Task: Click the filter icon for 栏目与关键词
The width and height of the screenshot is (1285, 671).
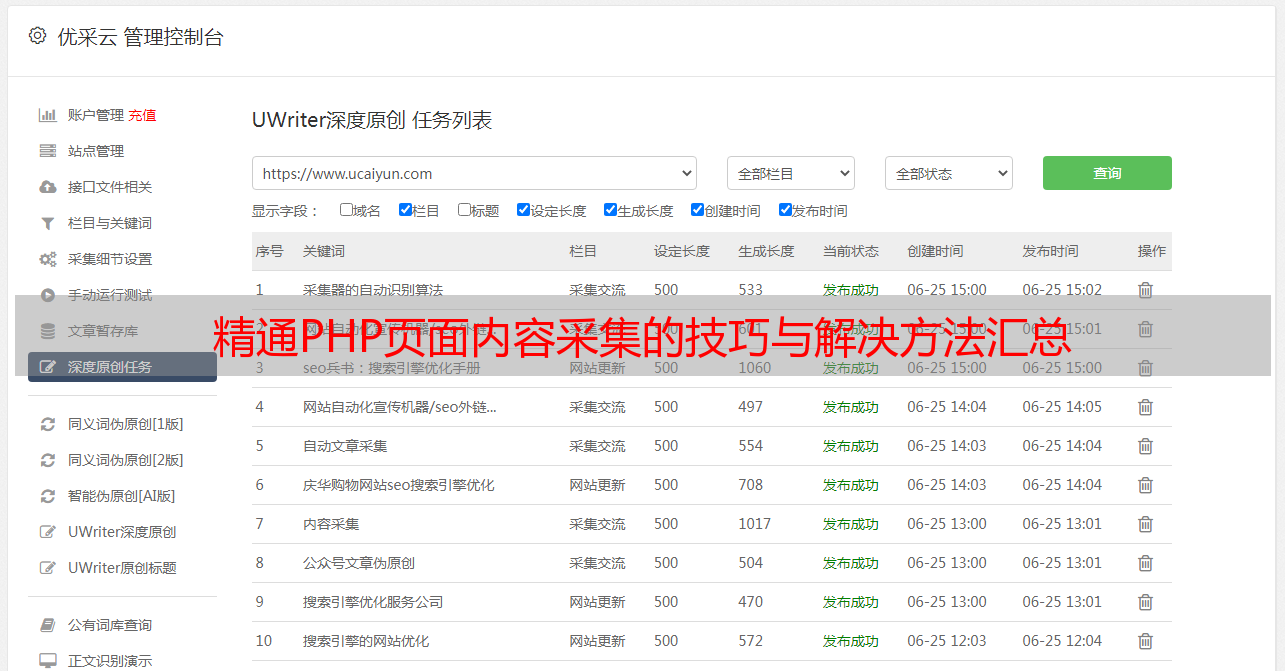Action: pos(47,223)
